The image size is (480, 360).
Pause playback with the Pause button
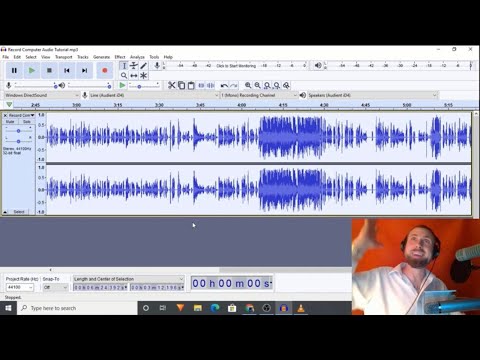pos(14,70)
